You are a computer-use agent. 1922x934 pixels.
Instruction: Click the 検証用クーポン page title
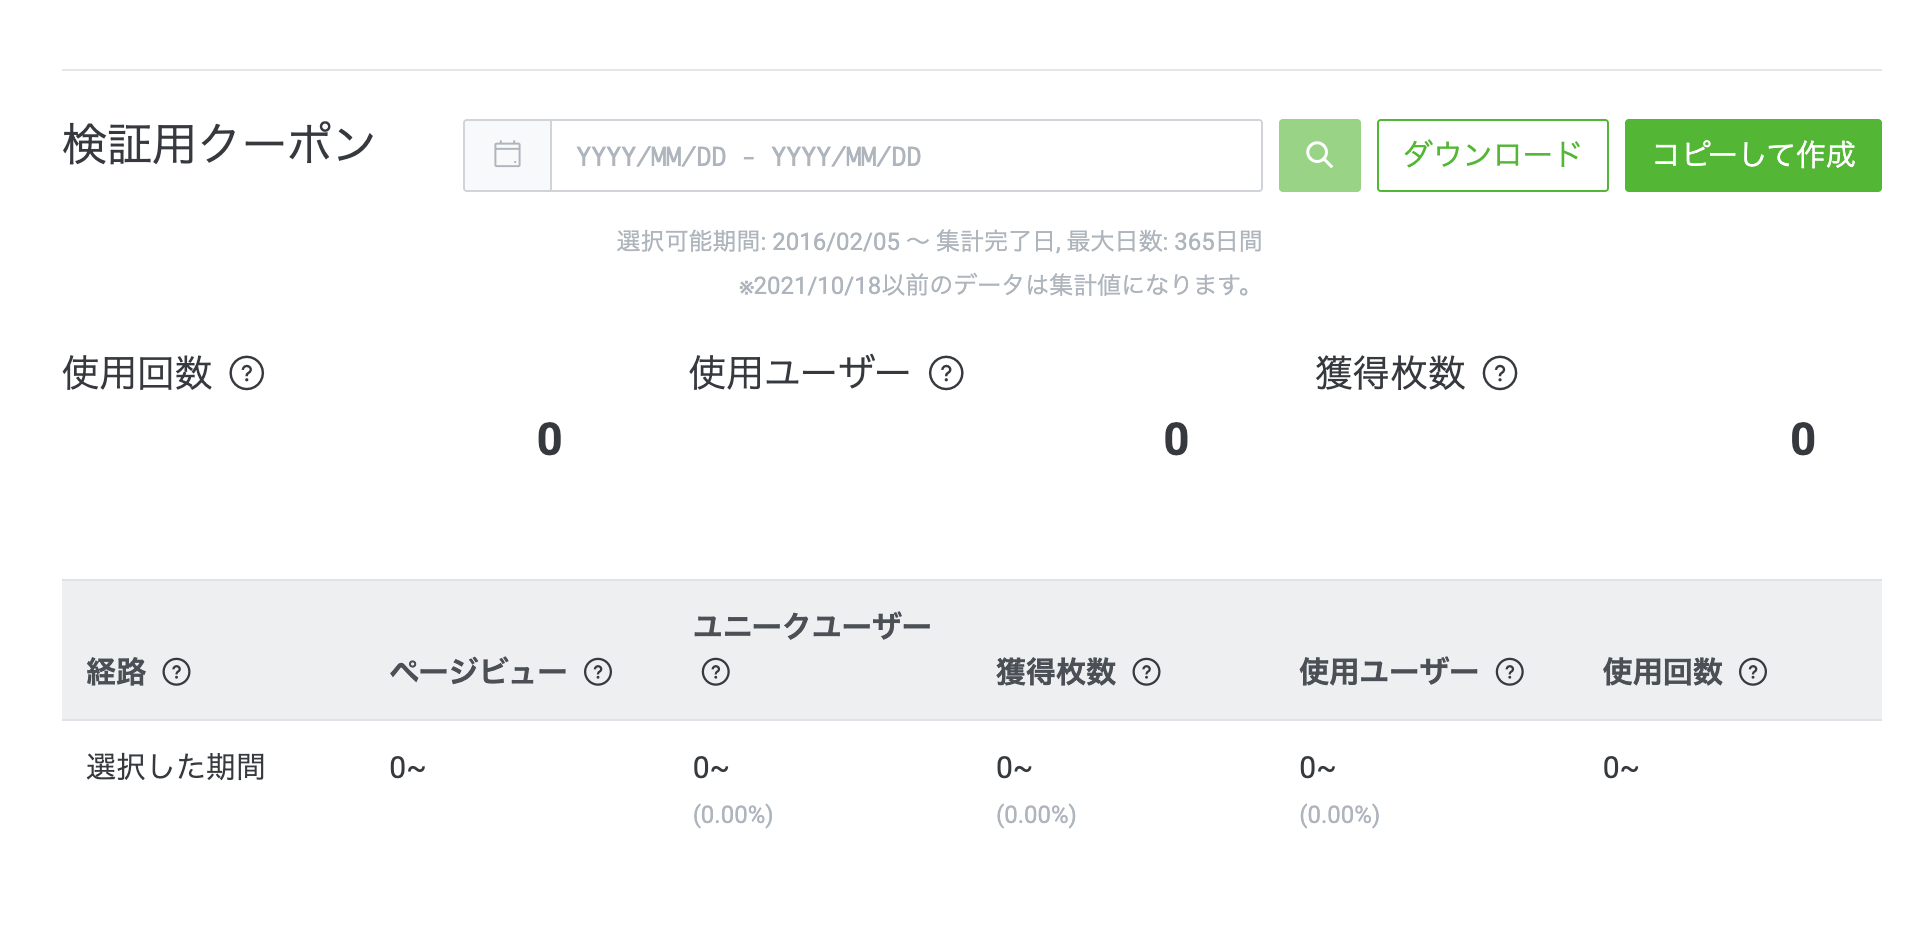click(218, 144)
